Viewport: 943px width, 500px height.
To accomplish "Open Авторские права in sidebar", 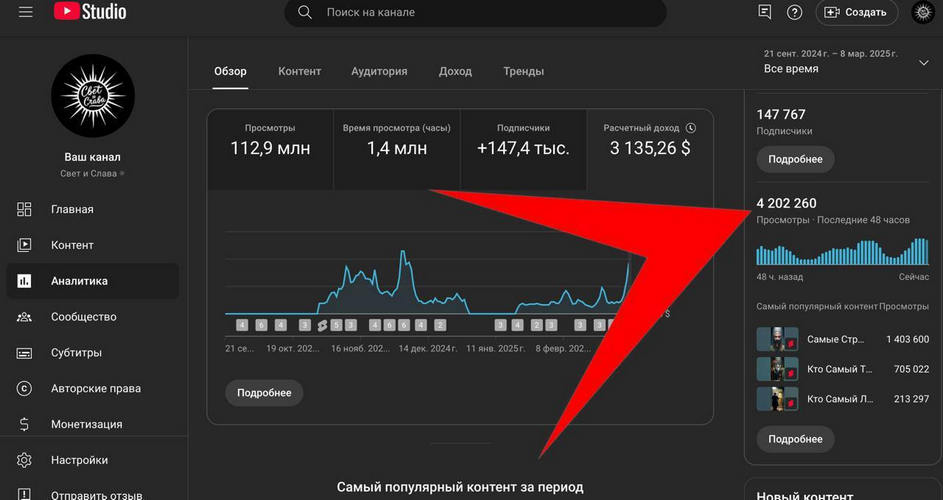I will [95, 389].
